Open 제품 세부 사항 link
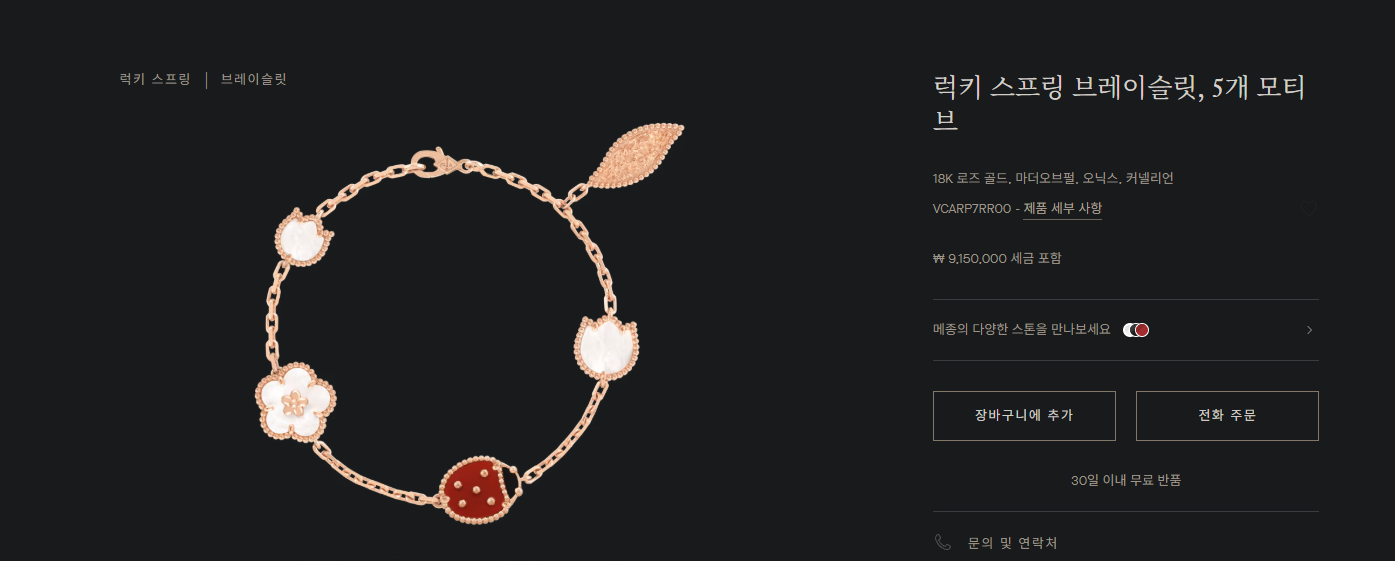This screenshot has height=561, width=1395. coord(1062,208)
